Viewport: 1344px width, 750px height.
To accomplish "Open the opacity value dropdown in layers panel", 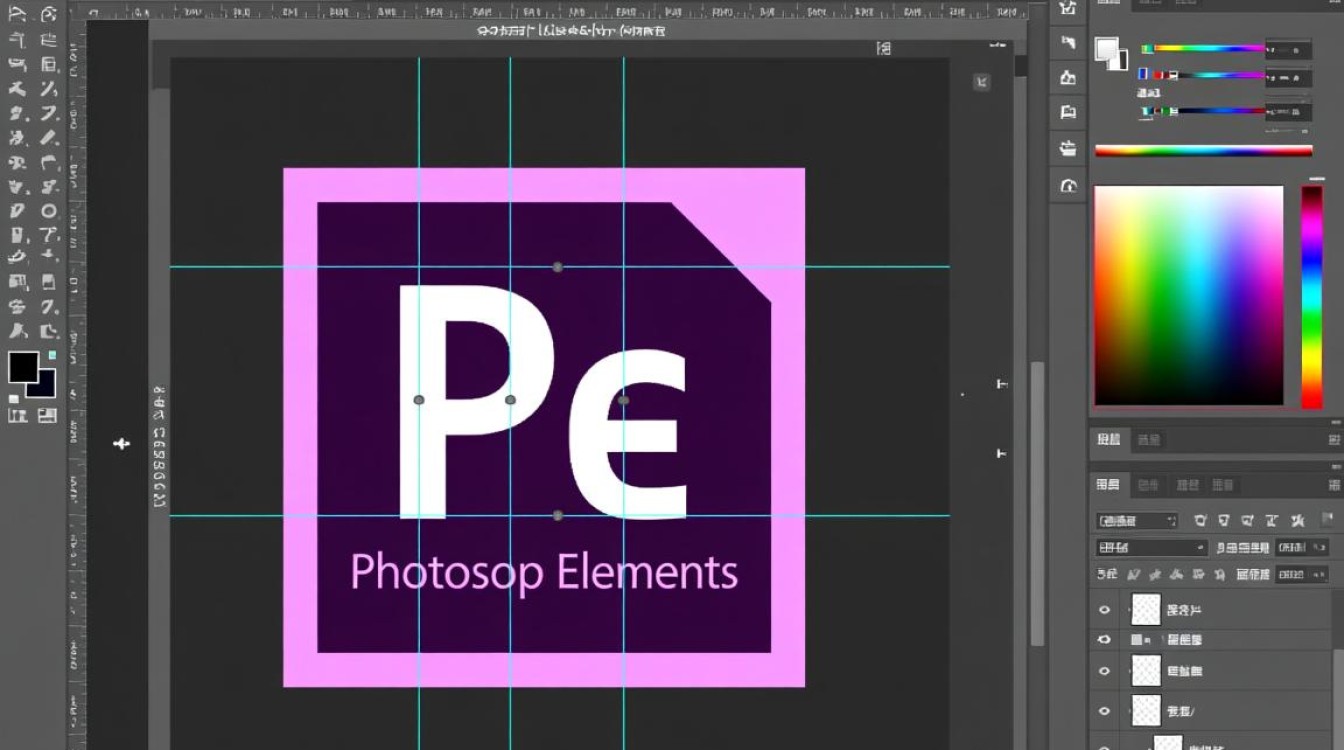I will (x=1304, y=548).
